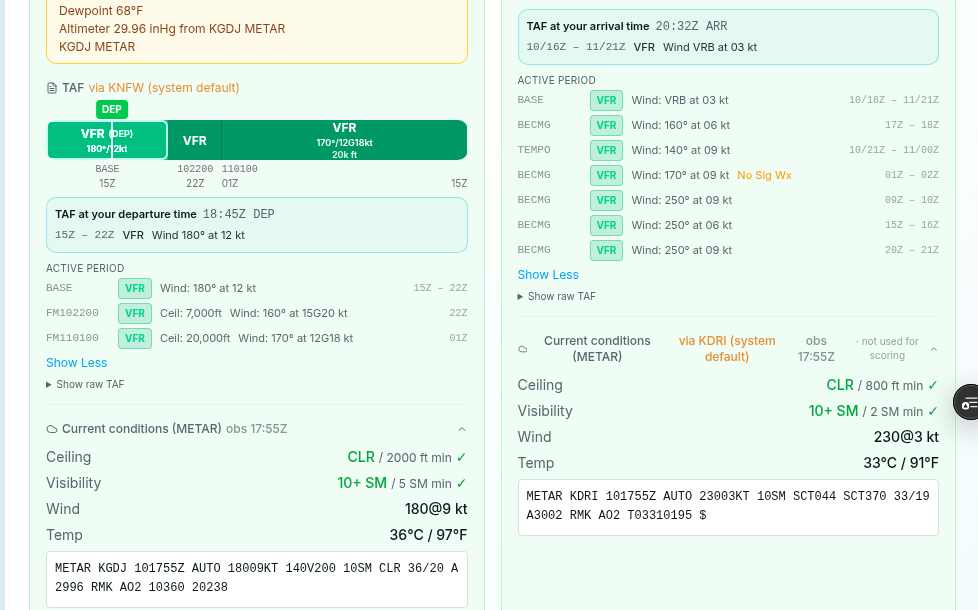Select the 22Z VFR timeline segment
The width and height of the screenshot is (978, 610).
195,140
